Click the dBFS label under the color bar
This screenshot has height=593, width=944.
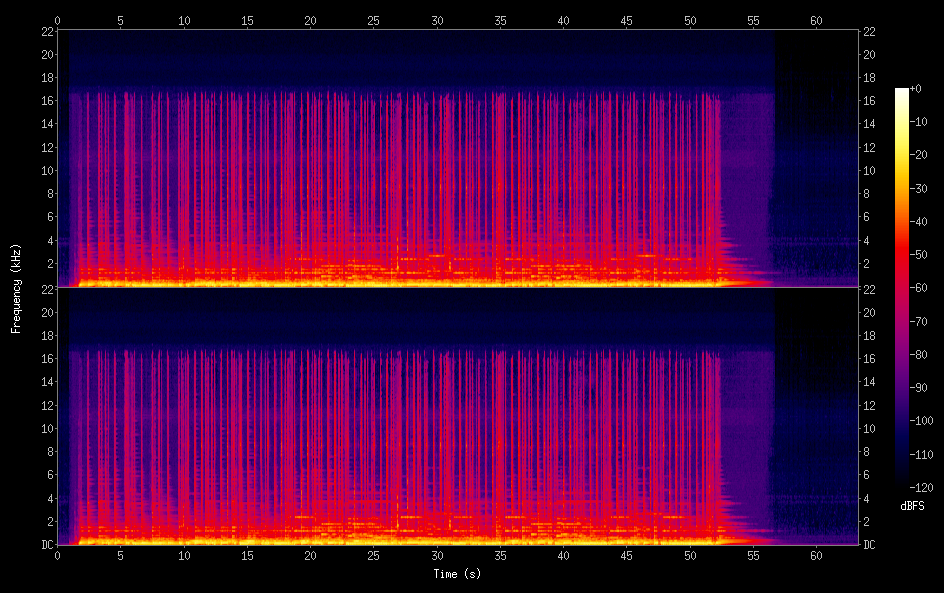[912, 506]
